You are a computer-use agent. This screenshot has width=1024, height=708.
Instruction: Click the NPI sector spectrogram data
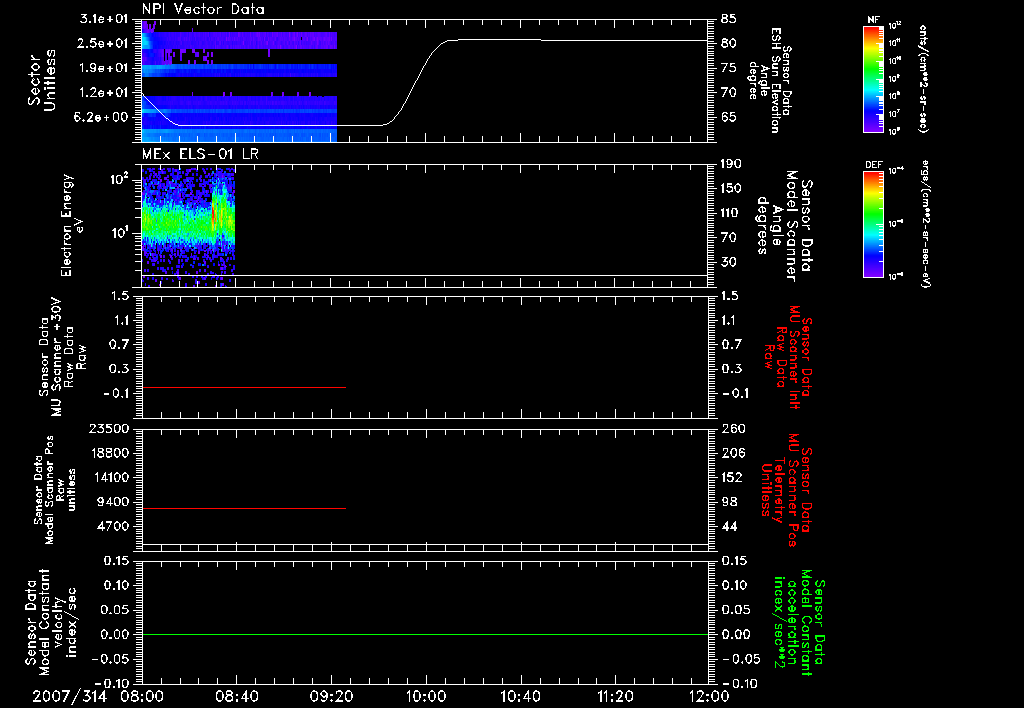coord(239,80)
